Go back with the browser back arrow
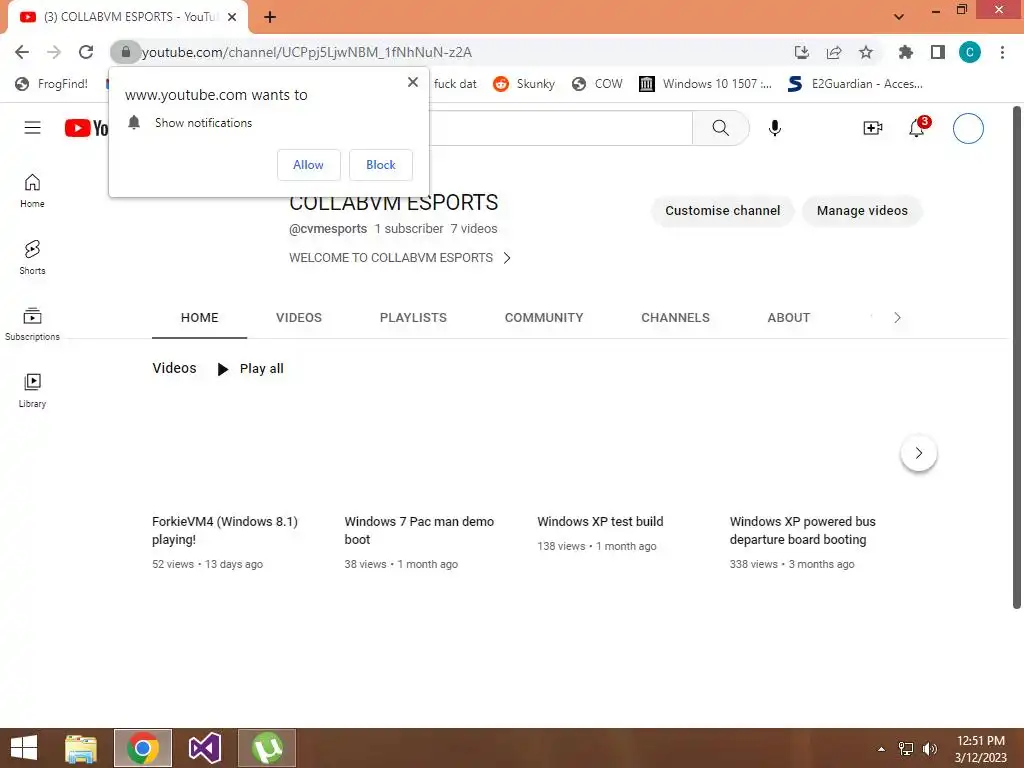 tap(22, 52)
